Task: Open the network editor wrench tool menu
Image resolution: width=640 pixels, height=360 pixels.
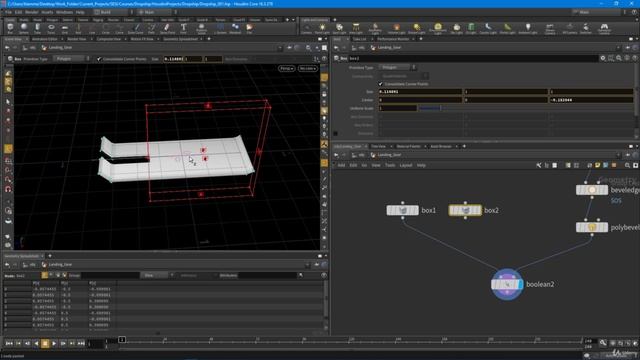Action: (539, 165)
